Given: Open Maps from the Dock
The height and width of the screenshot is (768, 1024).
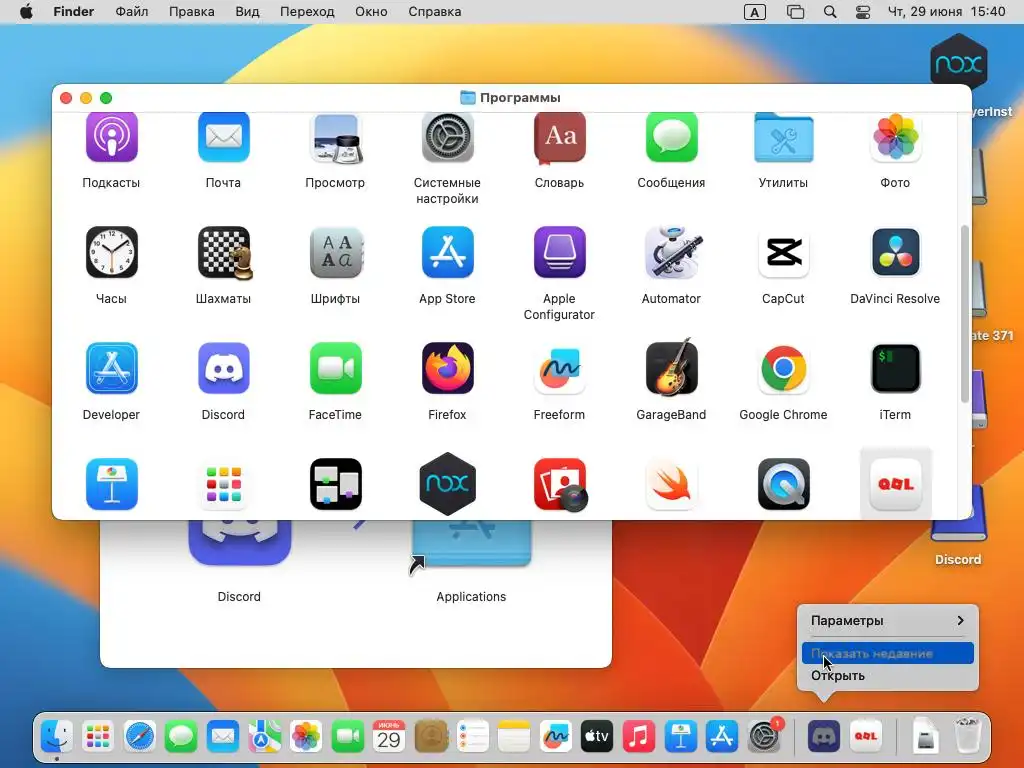Looking at the screenshot, I should pyautogui.click(x=264, y=737).
